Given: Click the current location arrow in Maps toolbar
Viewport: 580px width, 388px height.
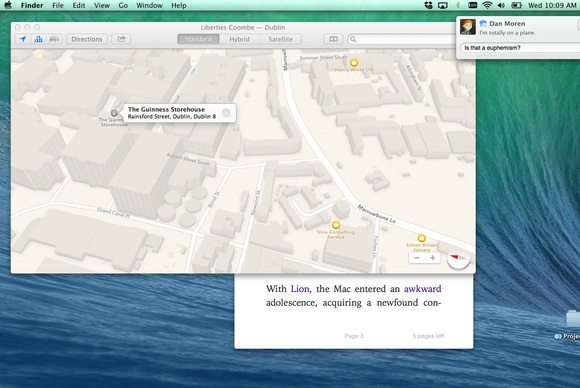Looking at the screenshot, I should tap(23, 39).
